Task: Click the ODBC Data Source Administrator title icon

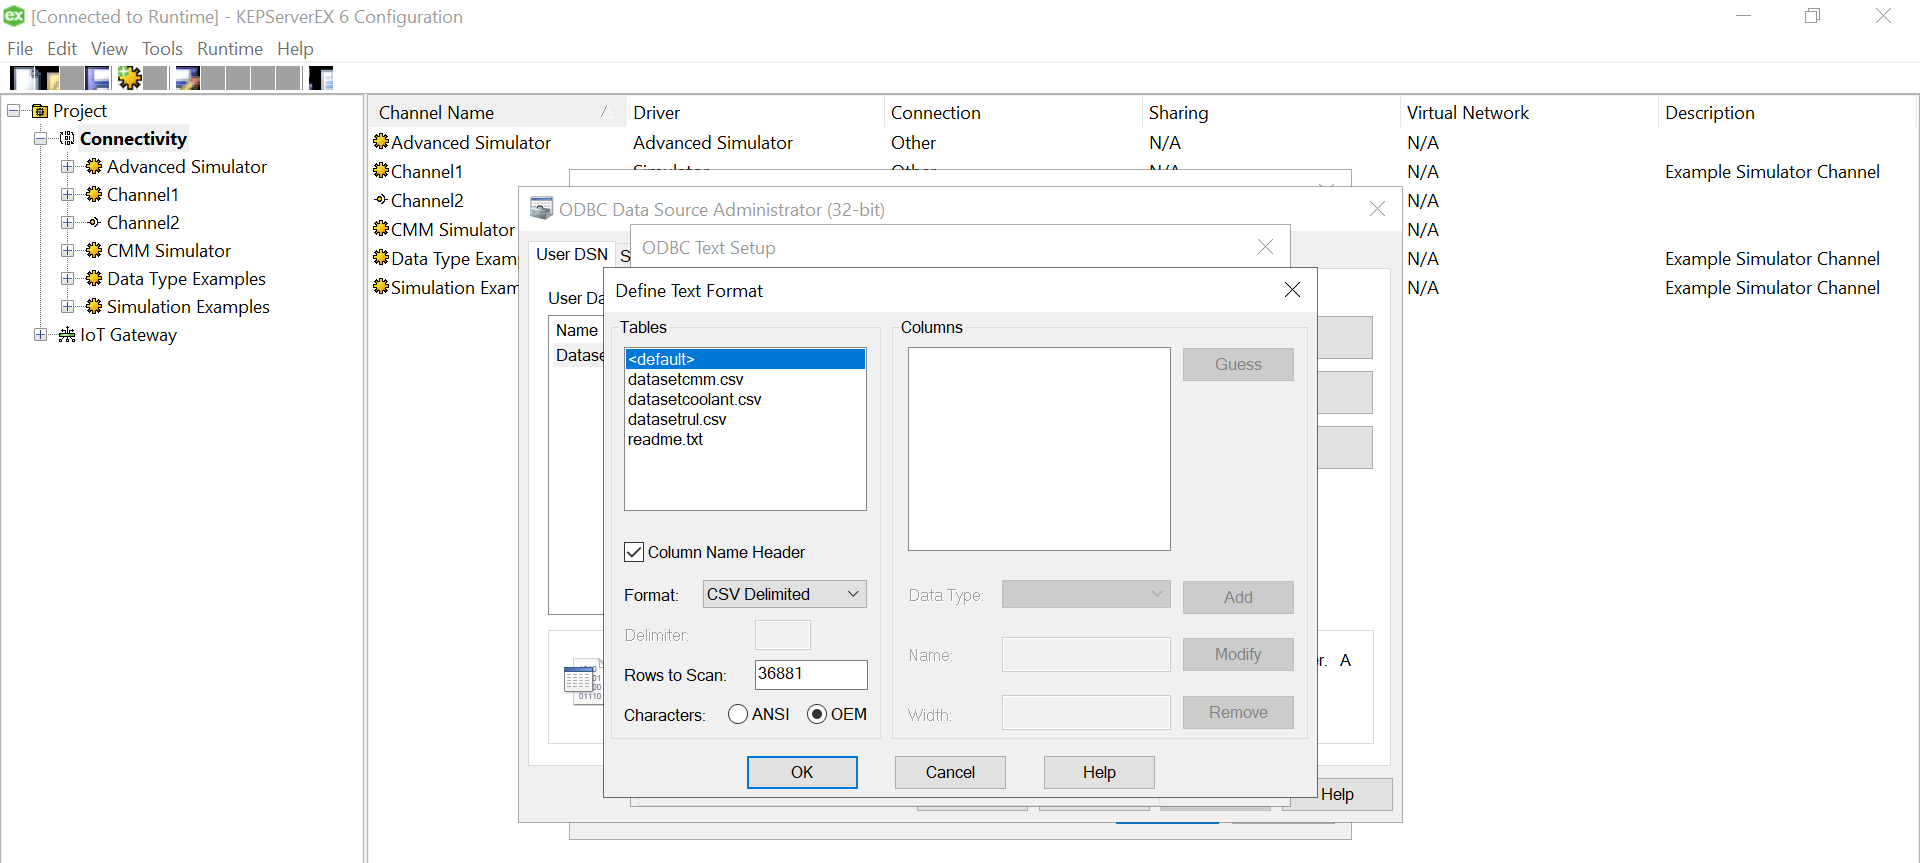Action: pyautogui.click(x=541, y=209)
